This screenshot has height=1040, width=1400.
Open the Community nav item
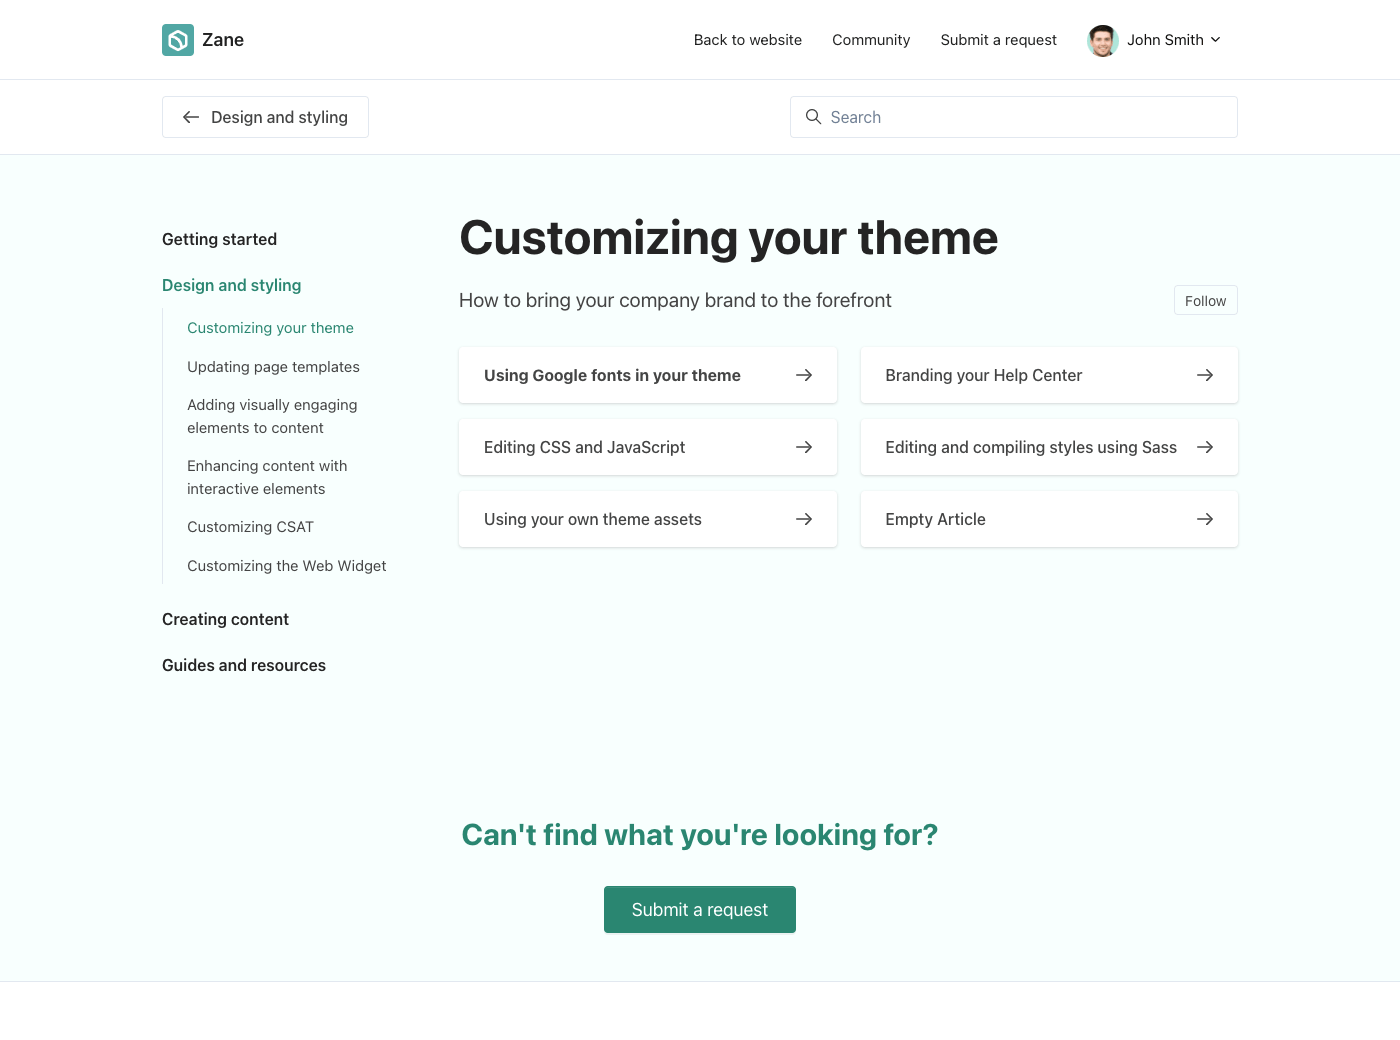[871, 40]
